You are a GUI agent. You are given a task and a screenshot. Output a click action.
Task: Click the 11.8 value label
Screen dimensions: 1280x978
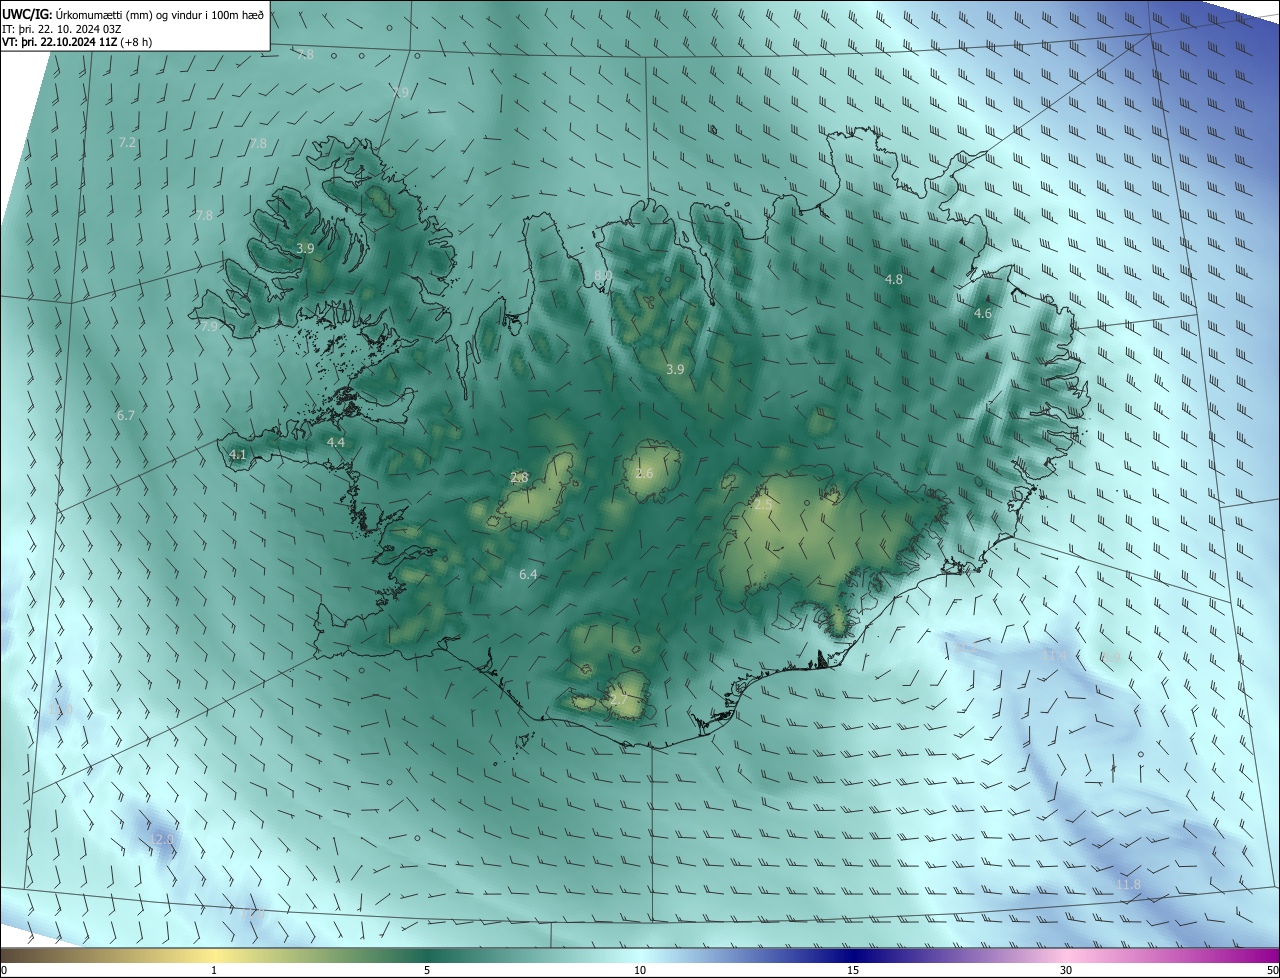[1128, 885]
